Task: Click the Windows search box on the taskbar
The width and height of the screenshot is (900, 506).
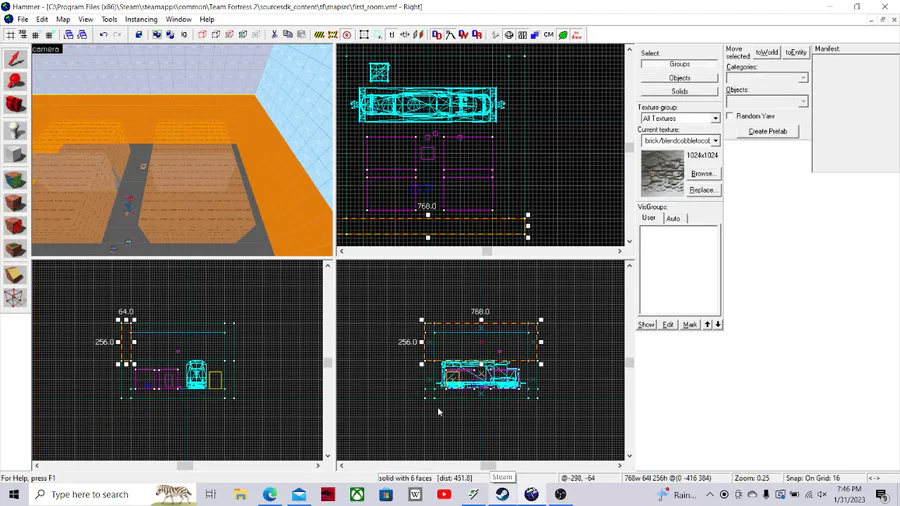Action: (x=111, y=494)
